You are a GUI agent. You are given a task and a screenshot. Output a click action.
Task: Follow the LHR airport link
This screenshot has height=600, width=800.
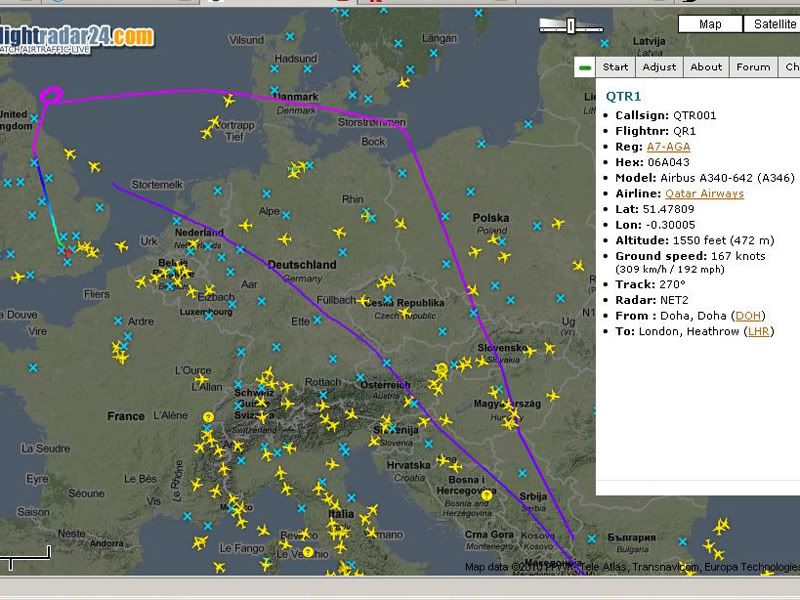coord(759,332)
